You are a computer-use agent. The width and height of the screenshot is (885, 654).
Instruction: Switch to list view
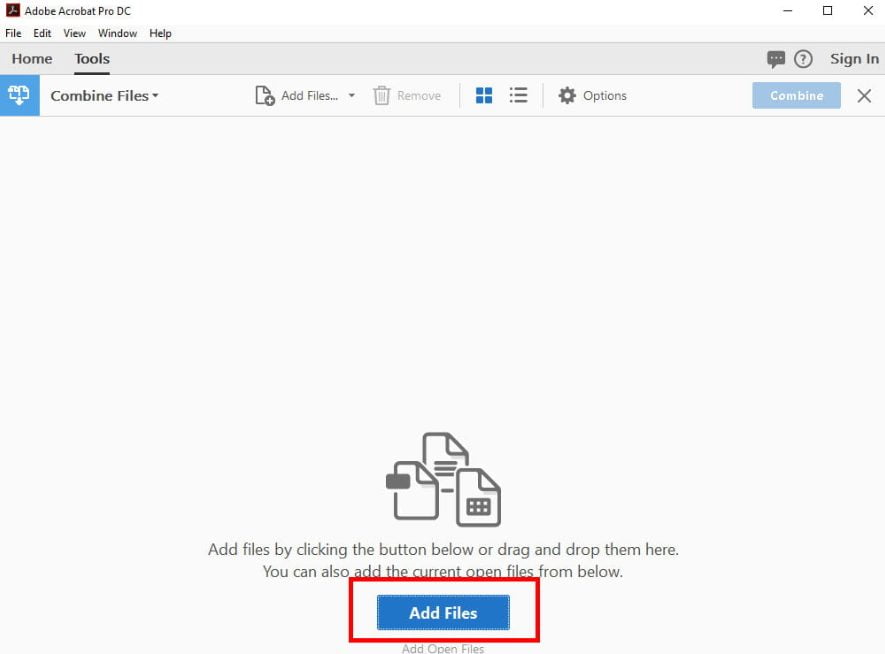pyautogui.click(x=518, y=95)
